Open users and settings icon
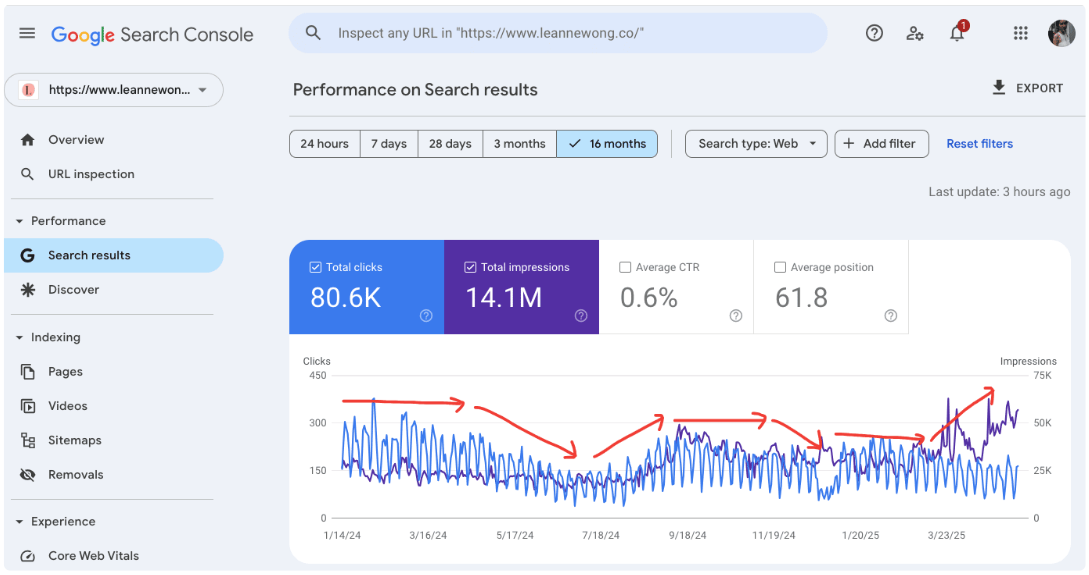The width and height of the screenshot is (1089, 575). [x=915, y=33]
